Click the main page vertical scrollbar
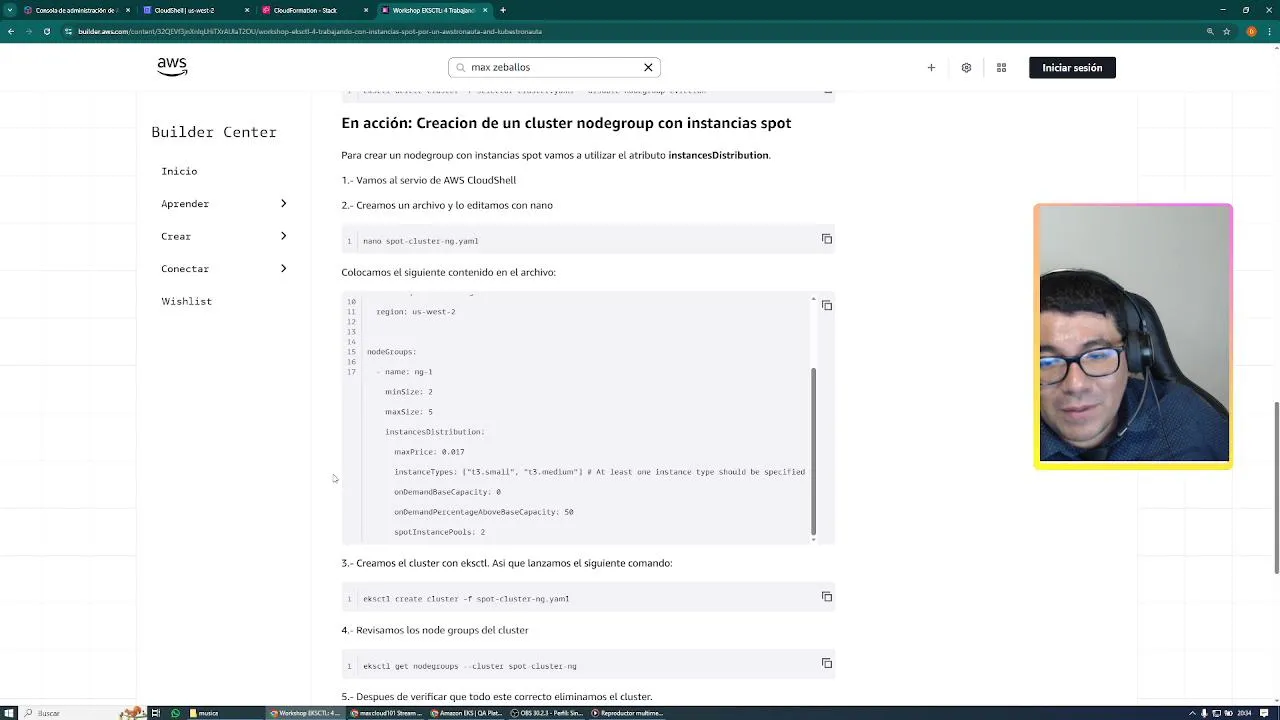The height and width of the screenshot is (720, 1280). [1276, 488]
